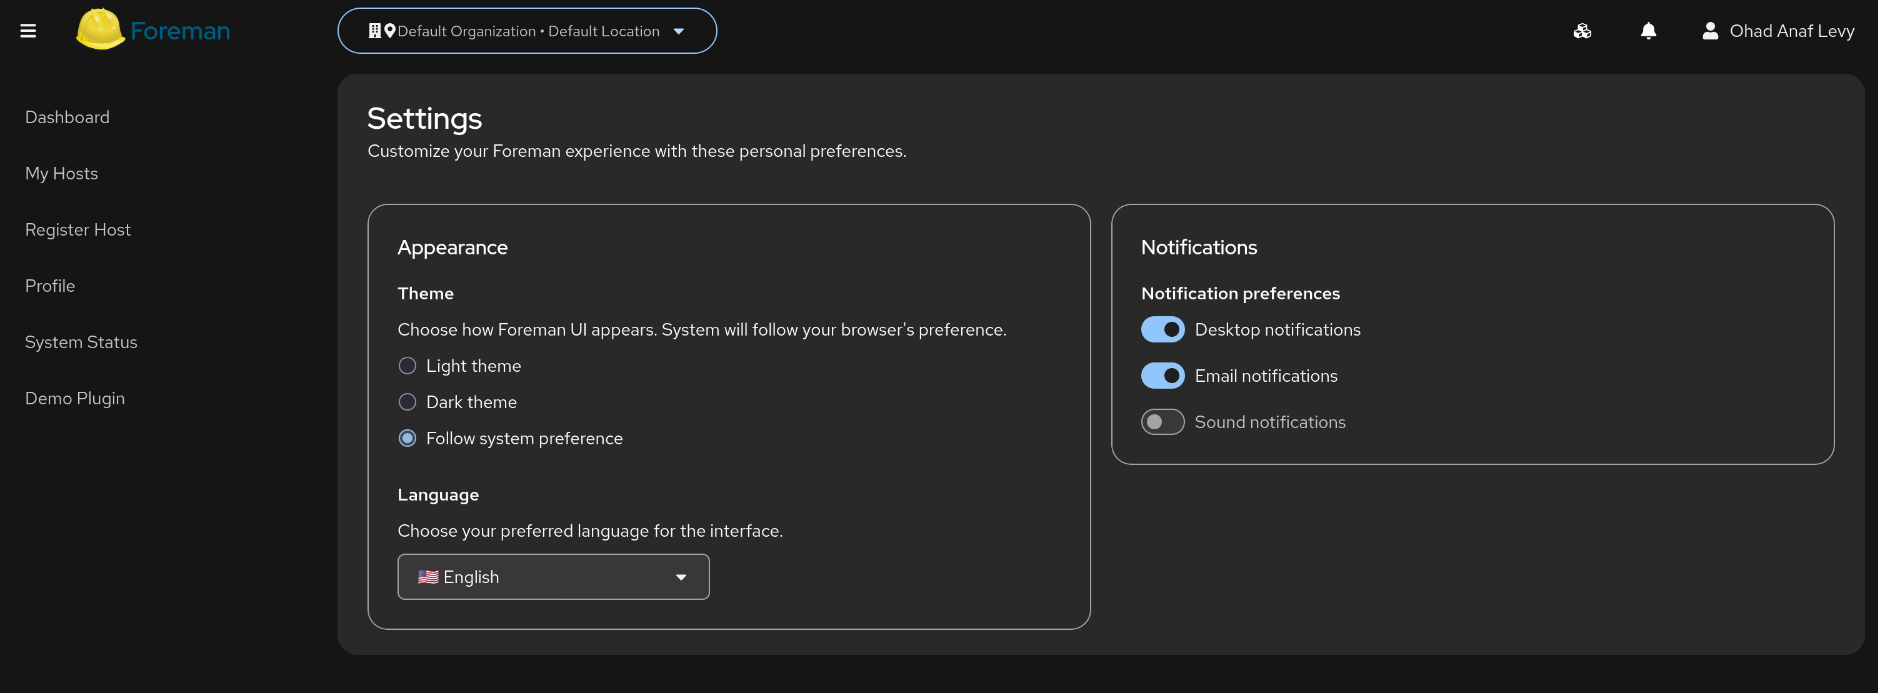The height and width of the screenshot is (693, 1878).
Task: Click the cubes icon in header
Action: 1582,31
